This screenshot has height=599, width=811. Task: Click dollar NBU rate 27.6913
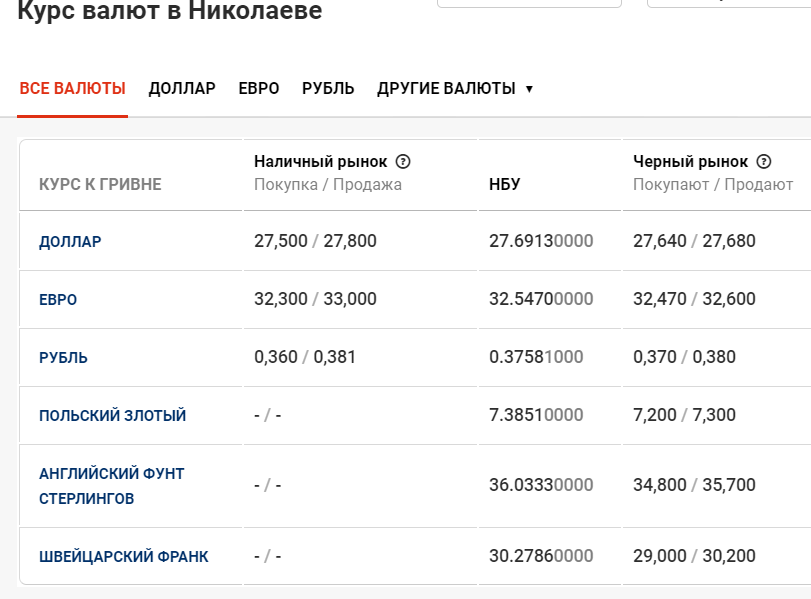point(541,241)
